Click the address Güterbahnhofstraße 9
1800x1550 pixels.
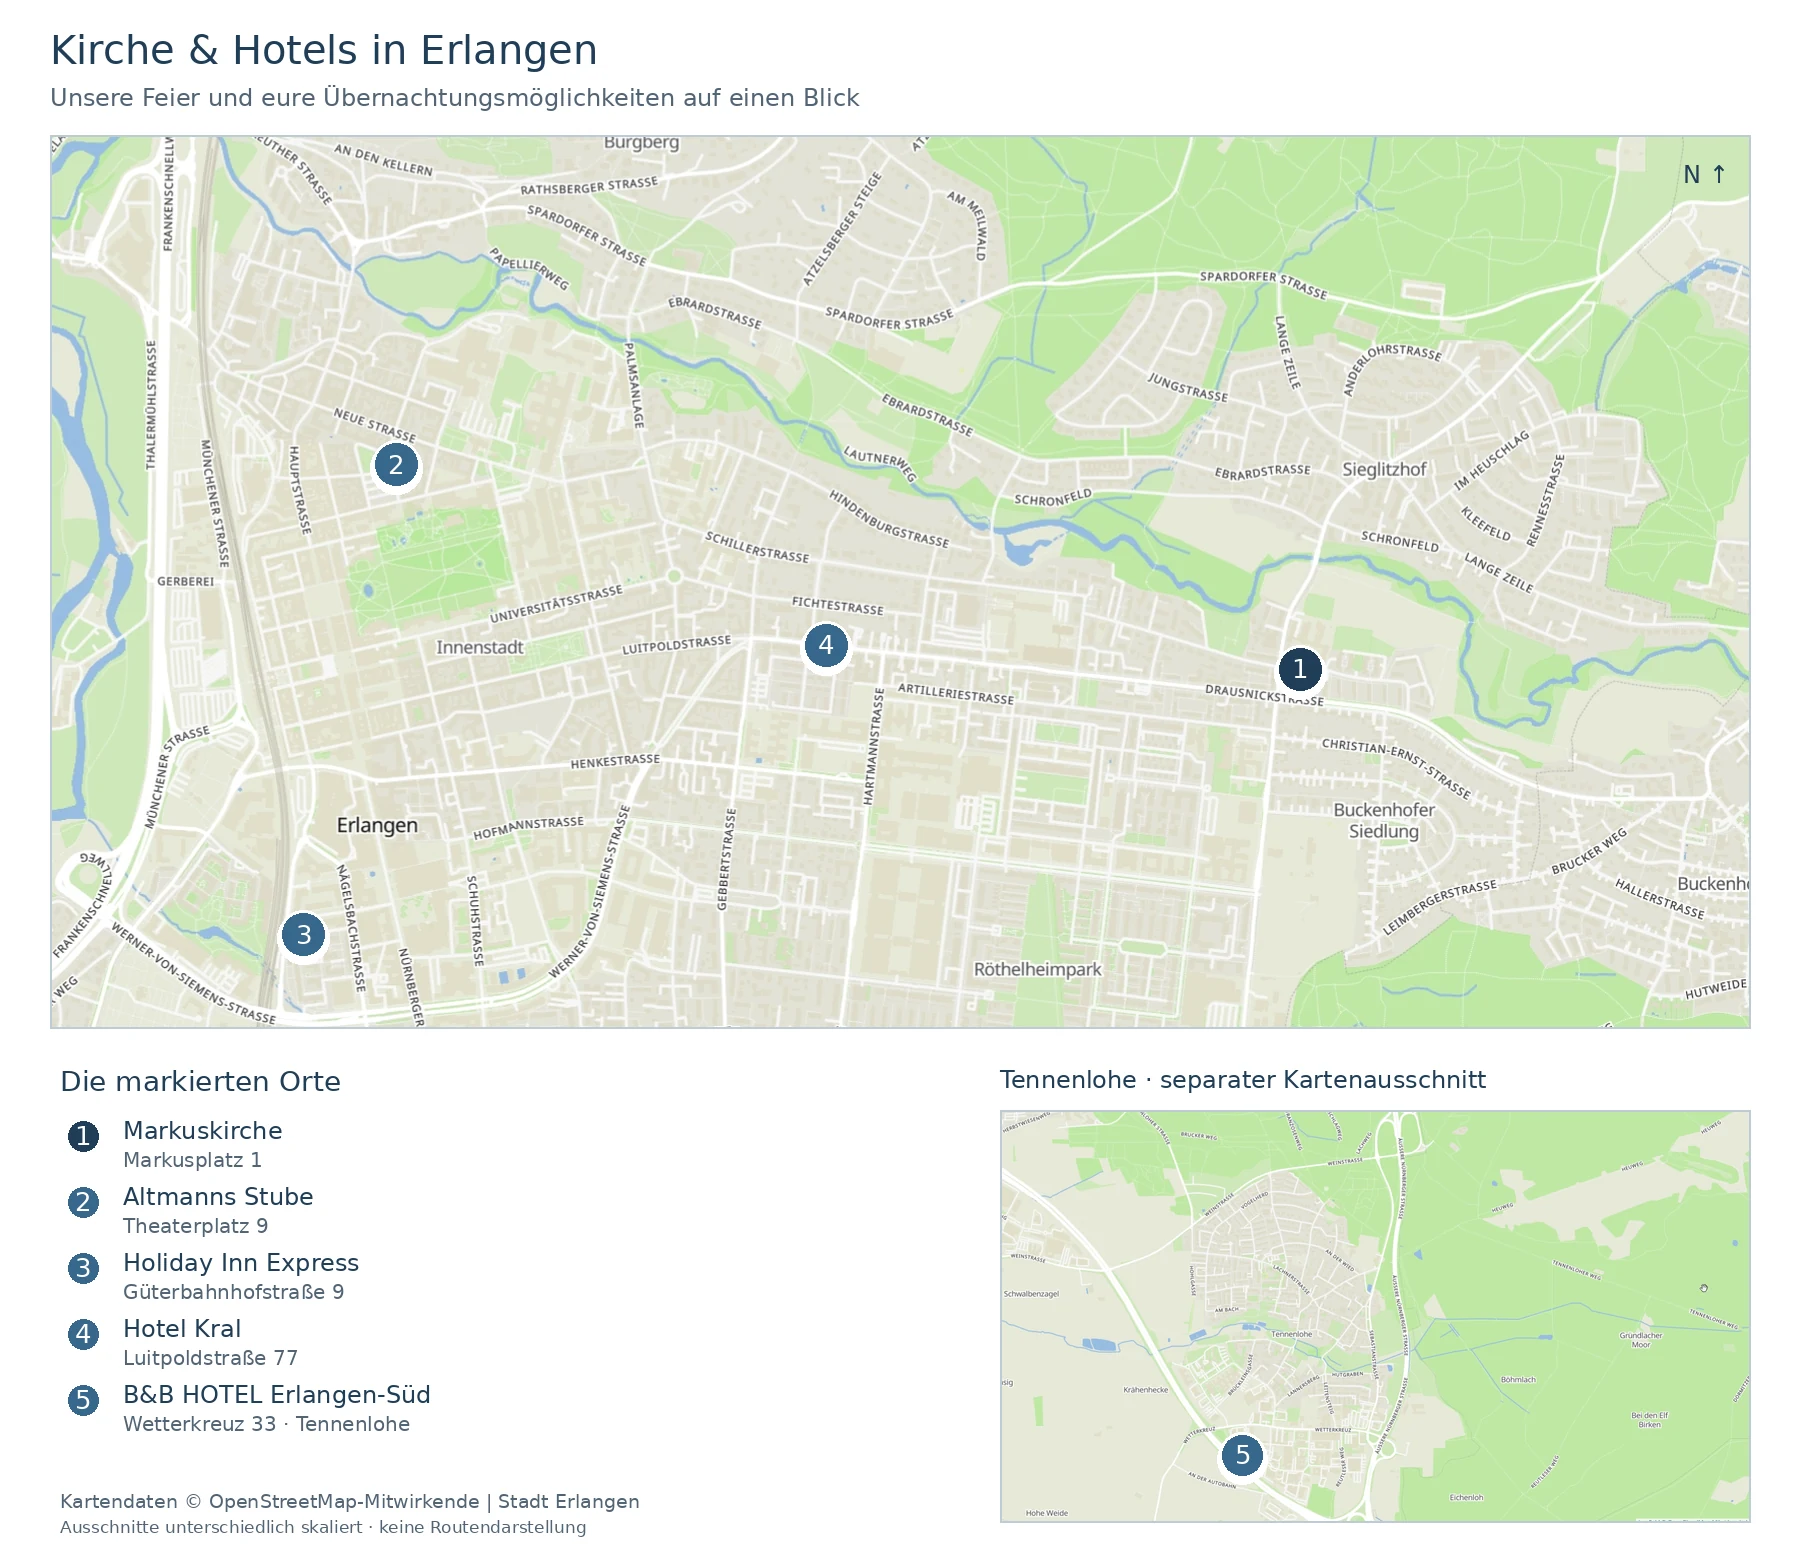click(233, 1292)
